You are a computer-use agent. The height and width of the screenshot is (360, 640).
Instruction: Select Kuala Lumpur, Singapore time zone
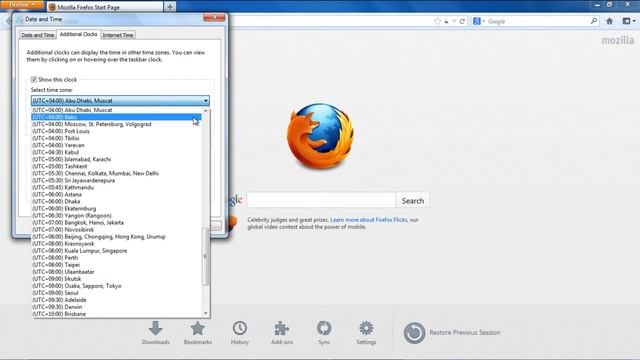click(116, 251)
